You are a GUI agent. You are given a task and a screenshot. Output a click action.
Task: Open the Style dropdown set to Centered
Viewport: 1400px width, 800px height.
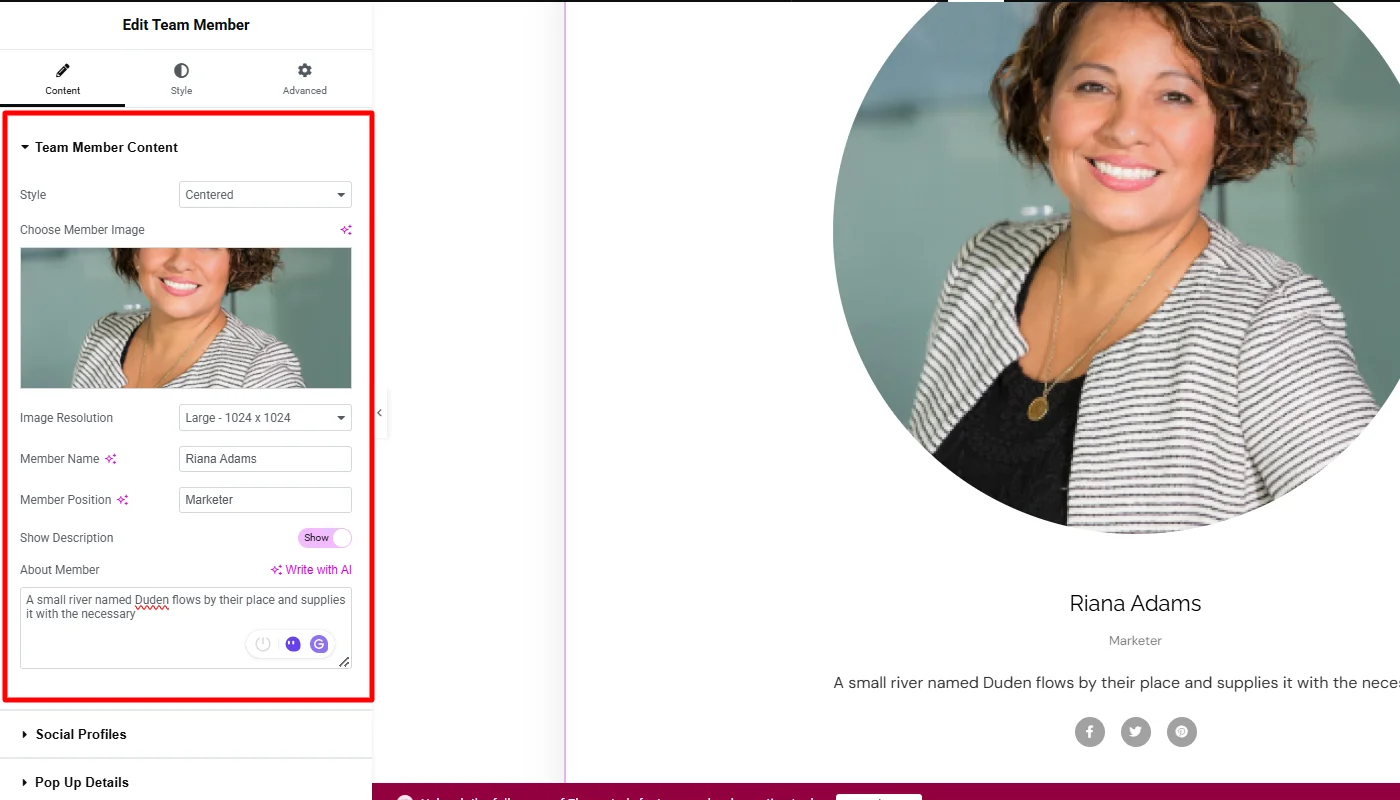265,195
